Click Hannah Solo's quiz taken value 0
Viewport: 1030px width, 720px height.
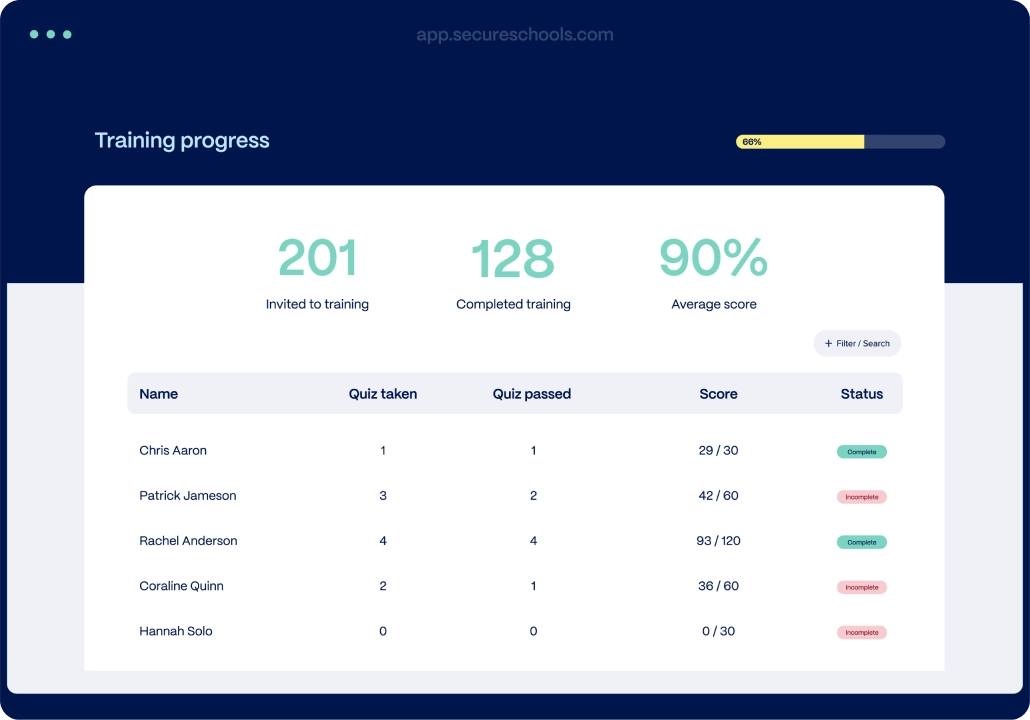pos(383,631)
